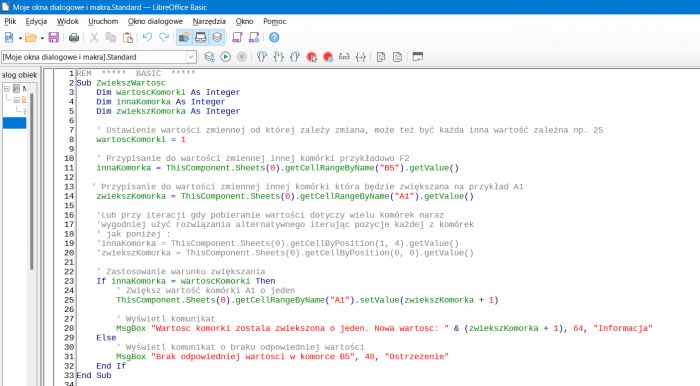Click the New document icon
Image resolution: width=700 pixels, height=386 pixels.
click(9, 37)
